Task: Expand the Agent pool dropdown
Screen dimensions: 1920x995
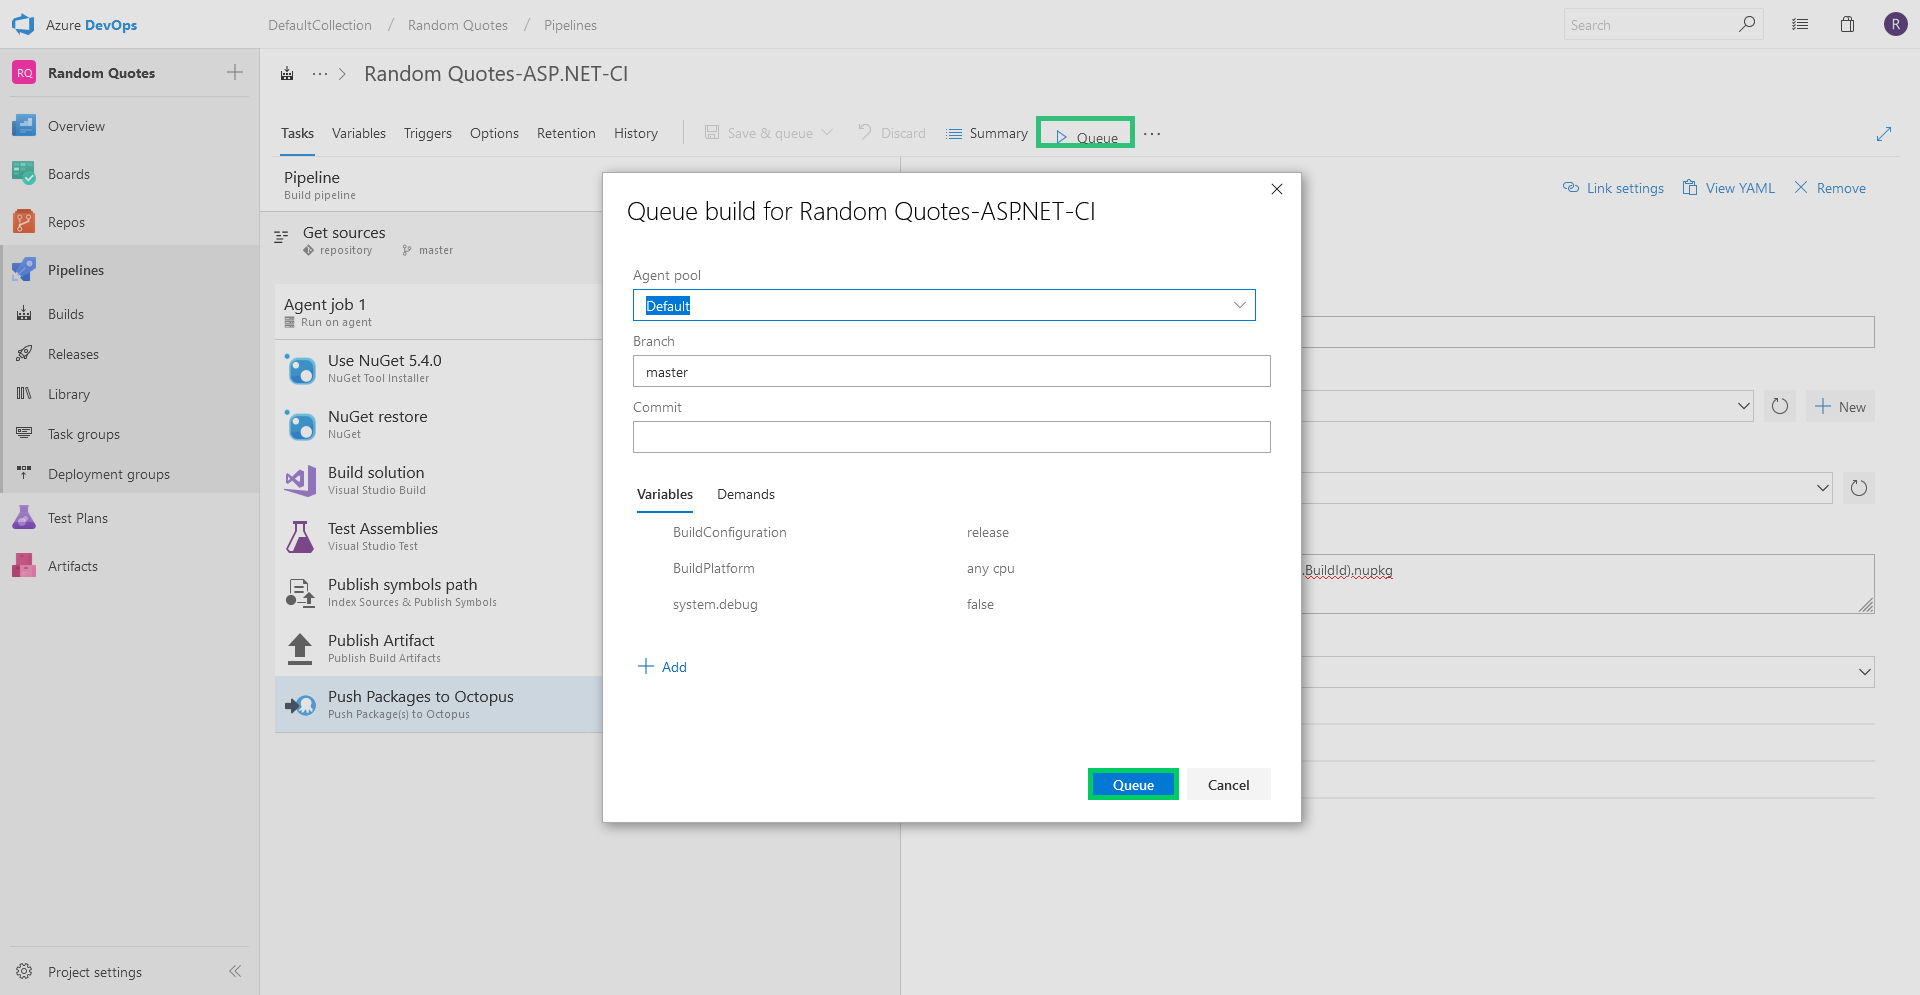Action: [1240, 305]
